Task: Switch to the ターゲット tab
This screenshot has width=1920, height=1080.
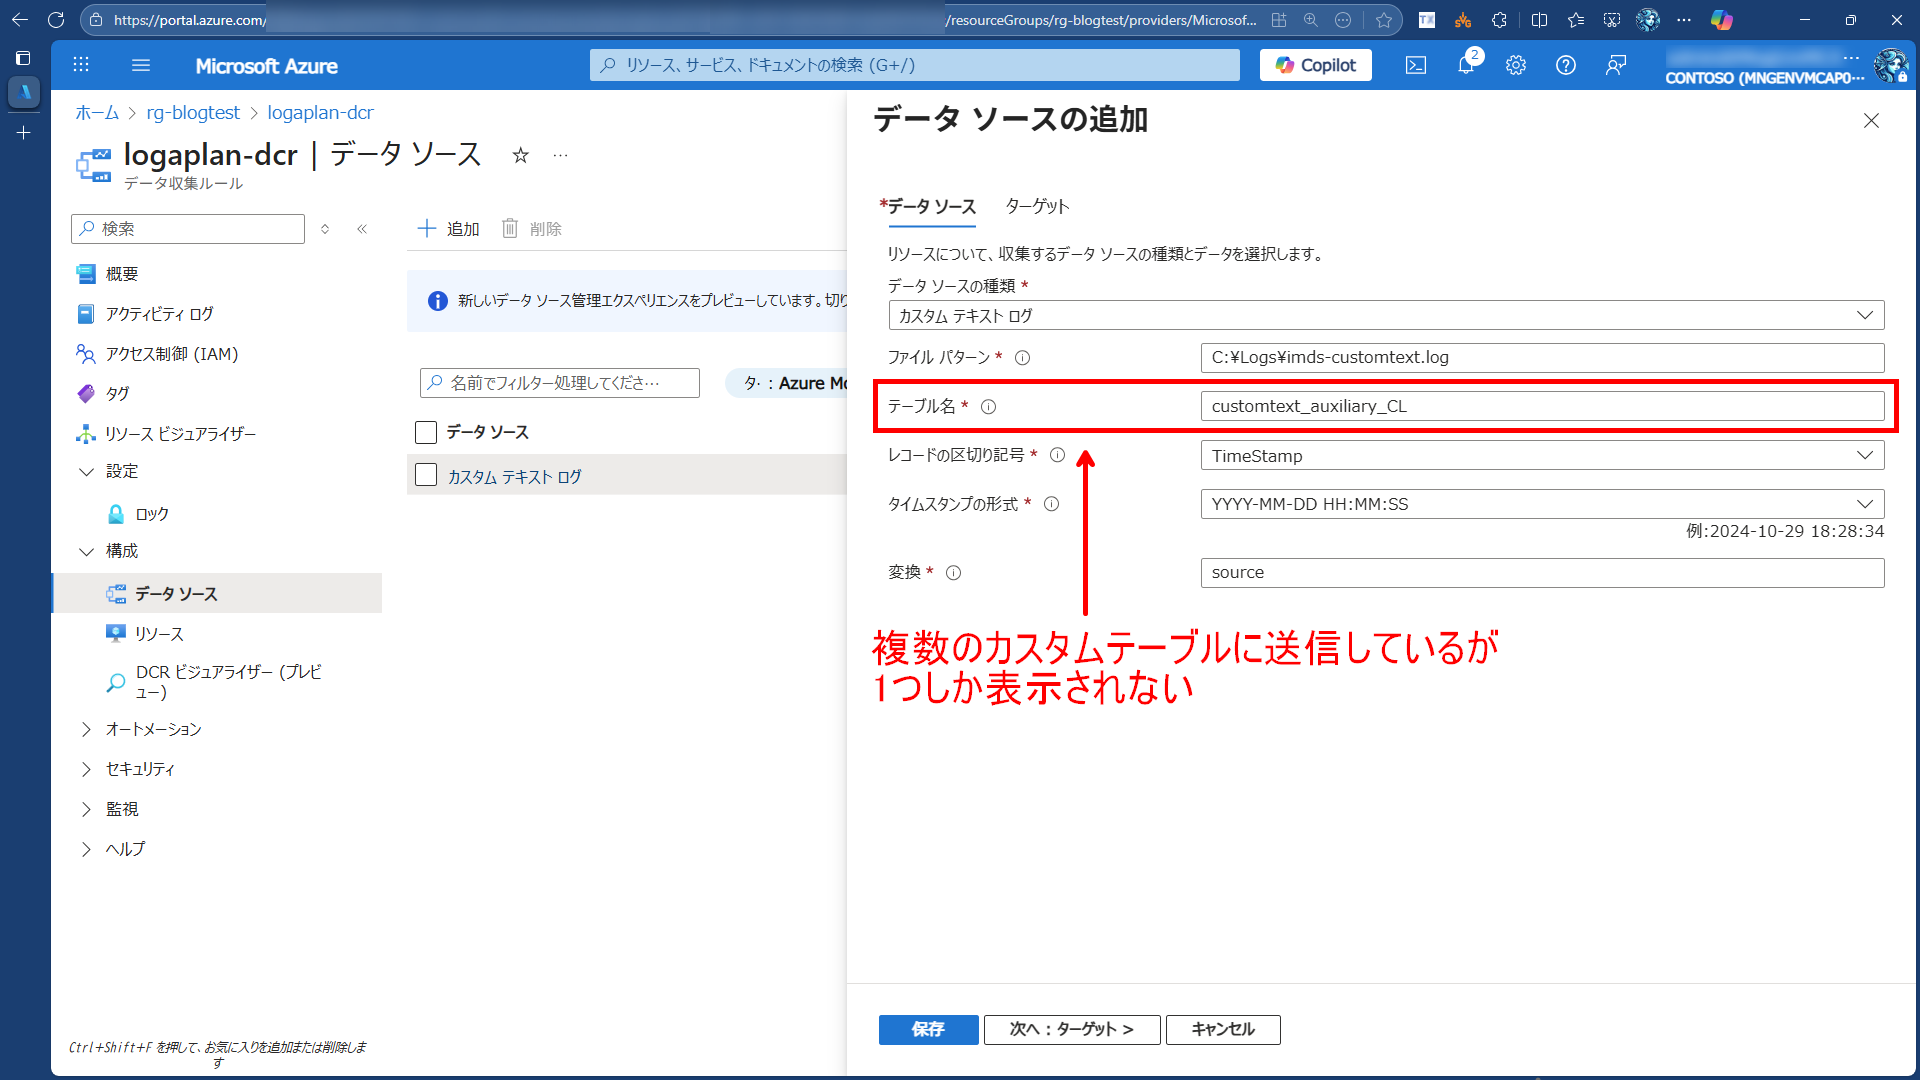Action: [1036, 206]
